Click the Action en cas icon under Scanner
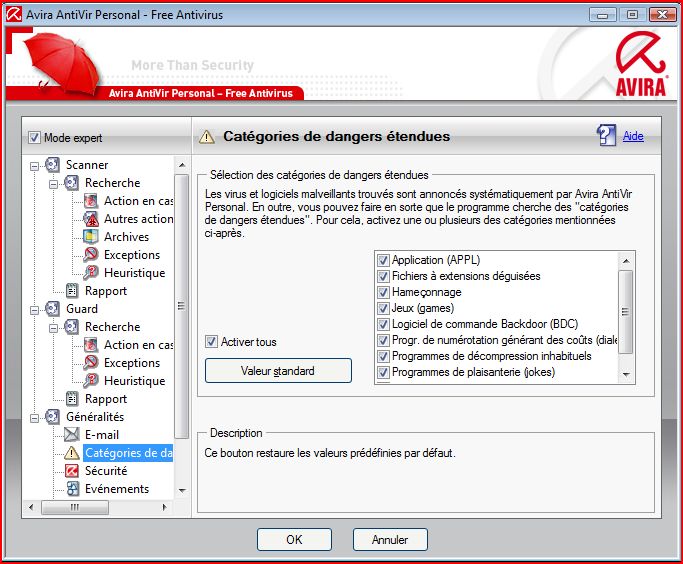The image size is (683, 564). [91, 200]
